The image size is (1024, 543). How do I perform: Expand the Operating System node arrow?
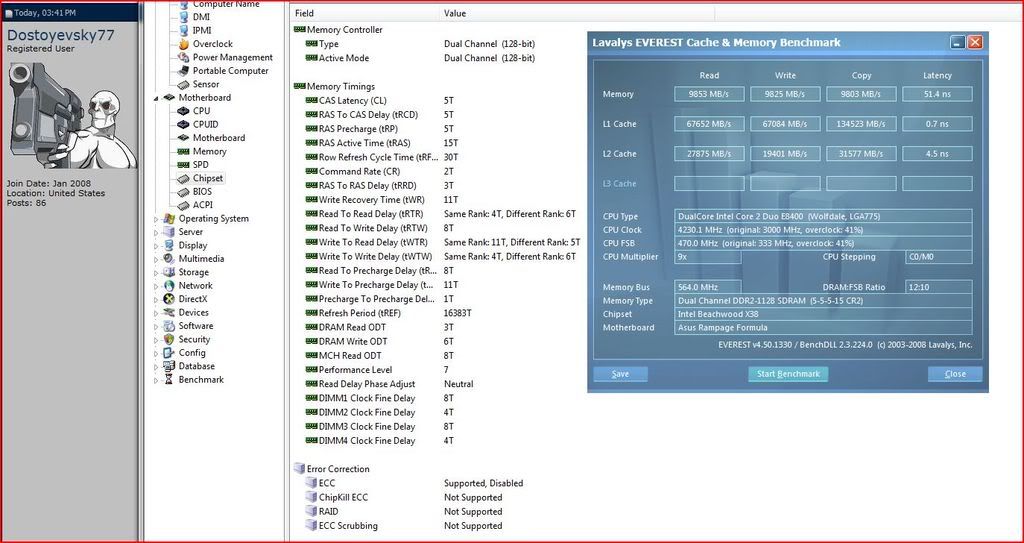156,219
